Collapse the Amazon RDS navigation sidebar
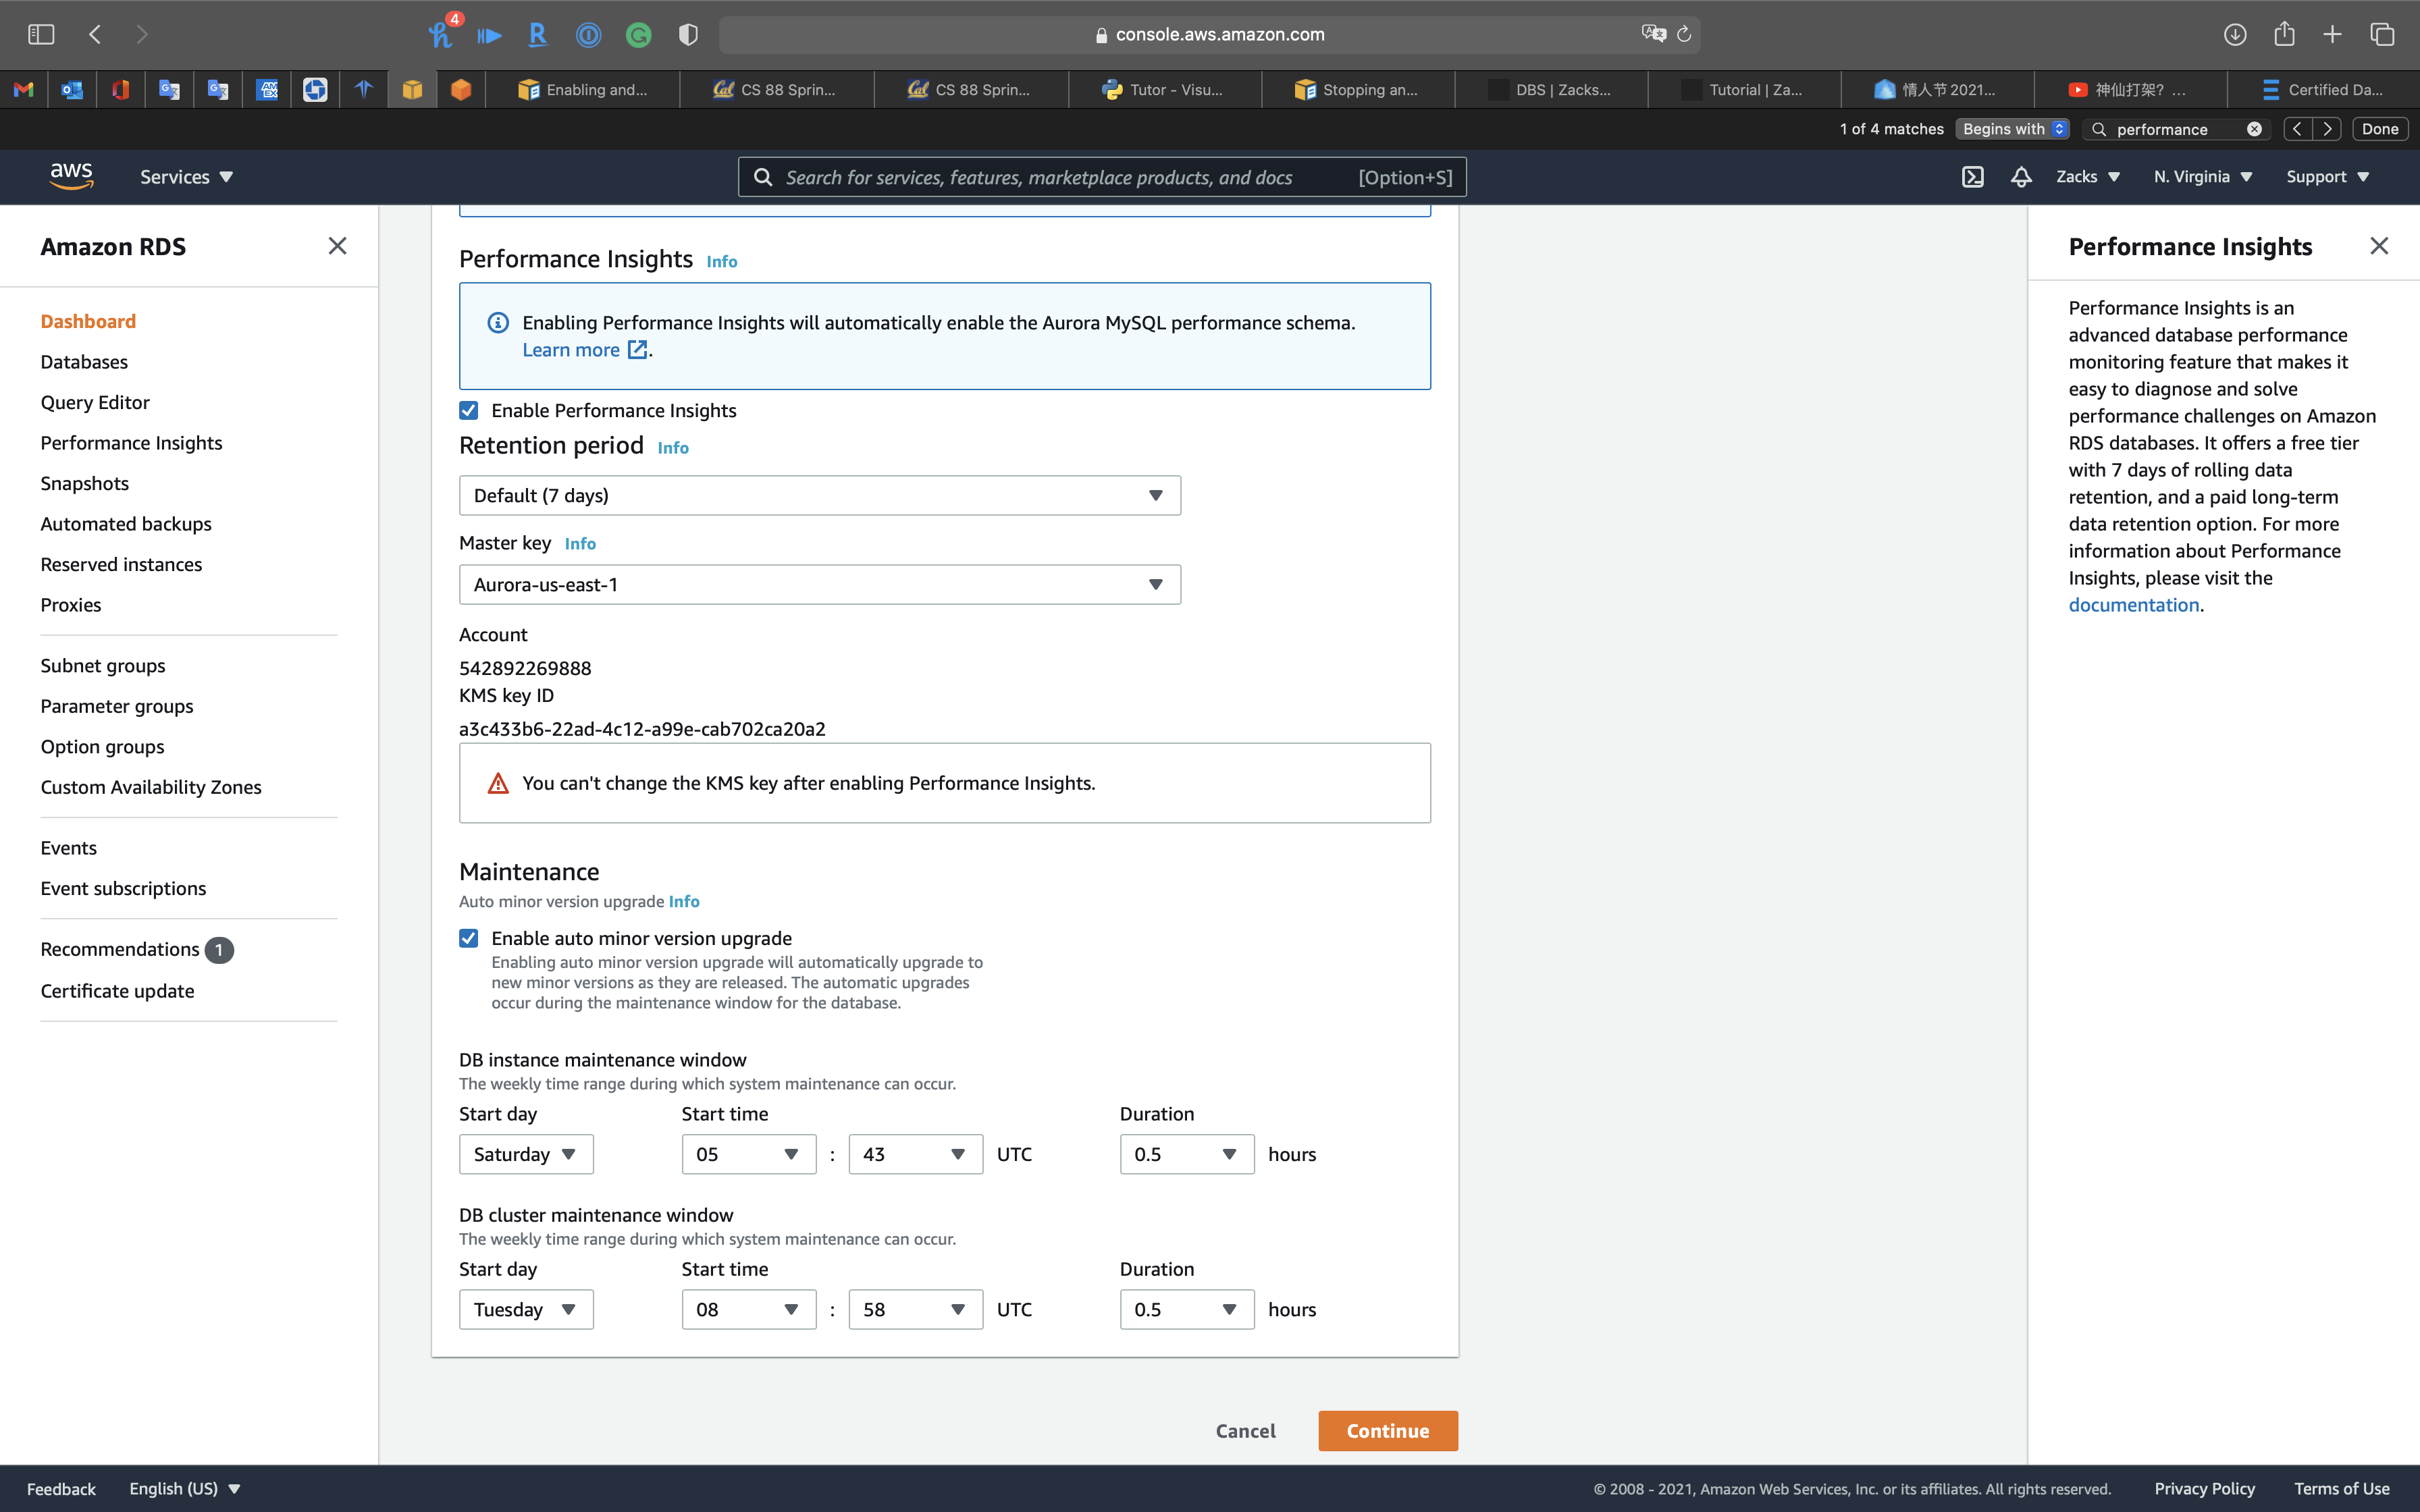Viewport: 2420px width, 1512px height. [x=337, y=246]
